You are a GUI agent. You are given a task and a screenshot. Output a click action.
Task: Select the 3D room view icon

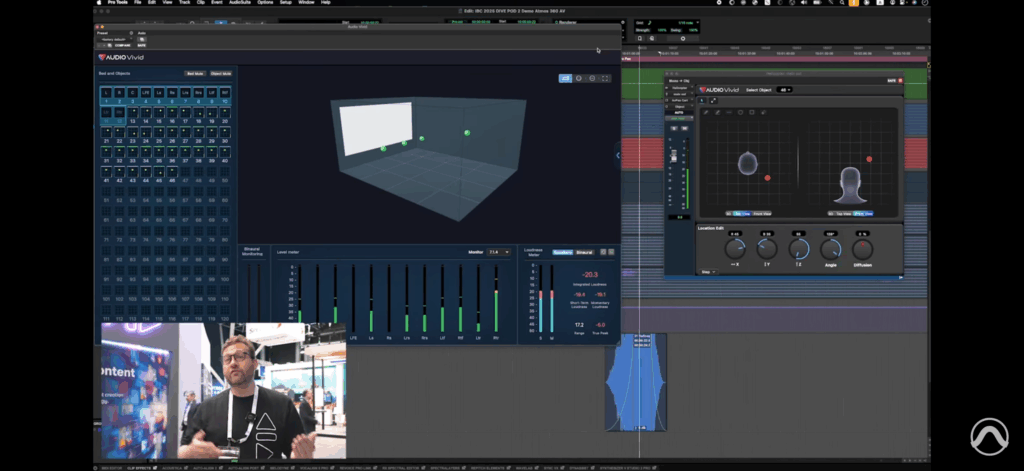click(566, 78)
